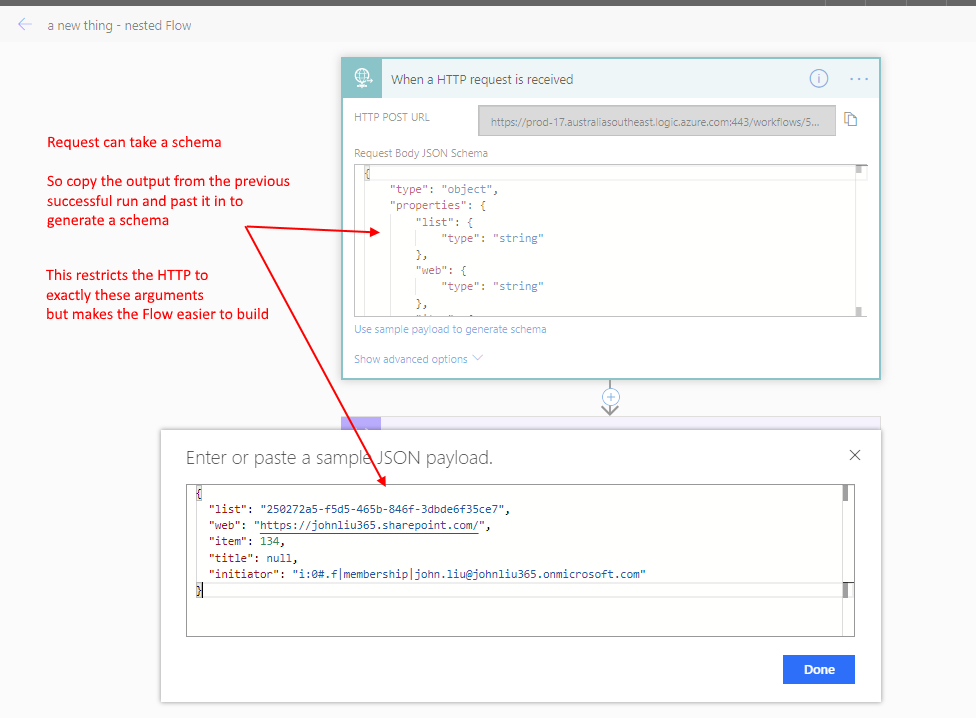Close the sample JSON payload dialog

tap(855, 455)
